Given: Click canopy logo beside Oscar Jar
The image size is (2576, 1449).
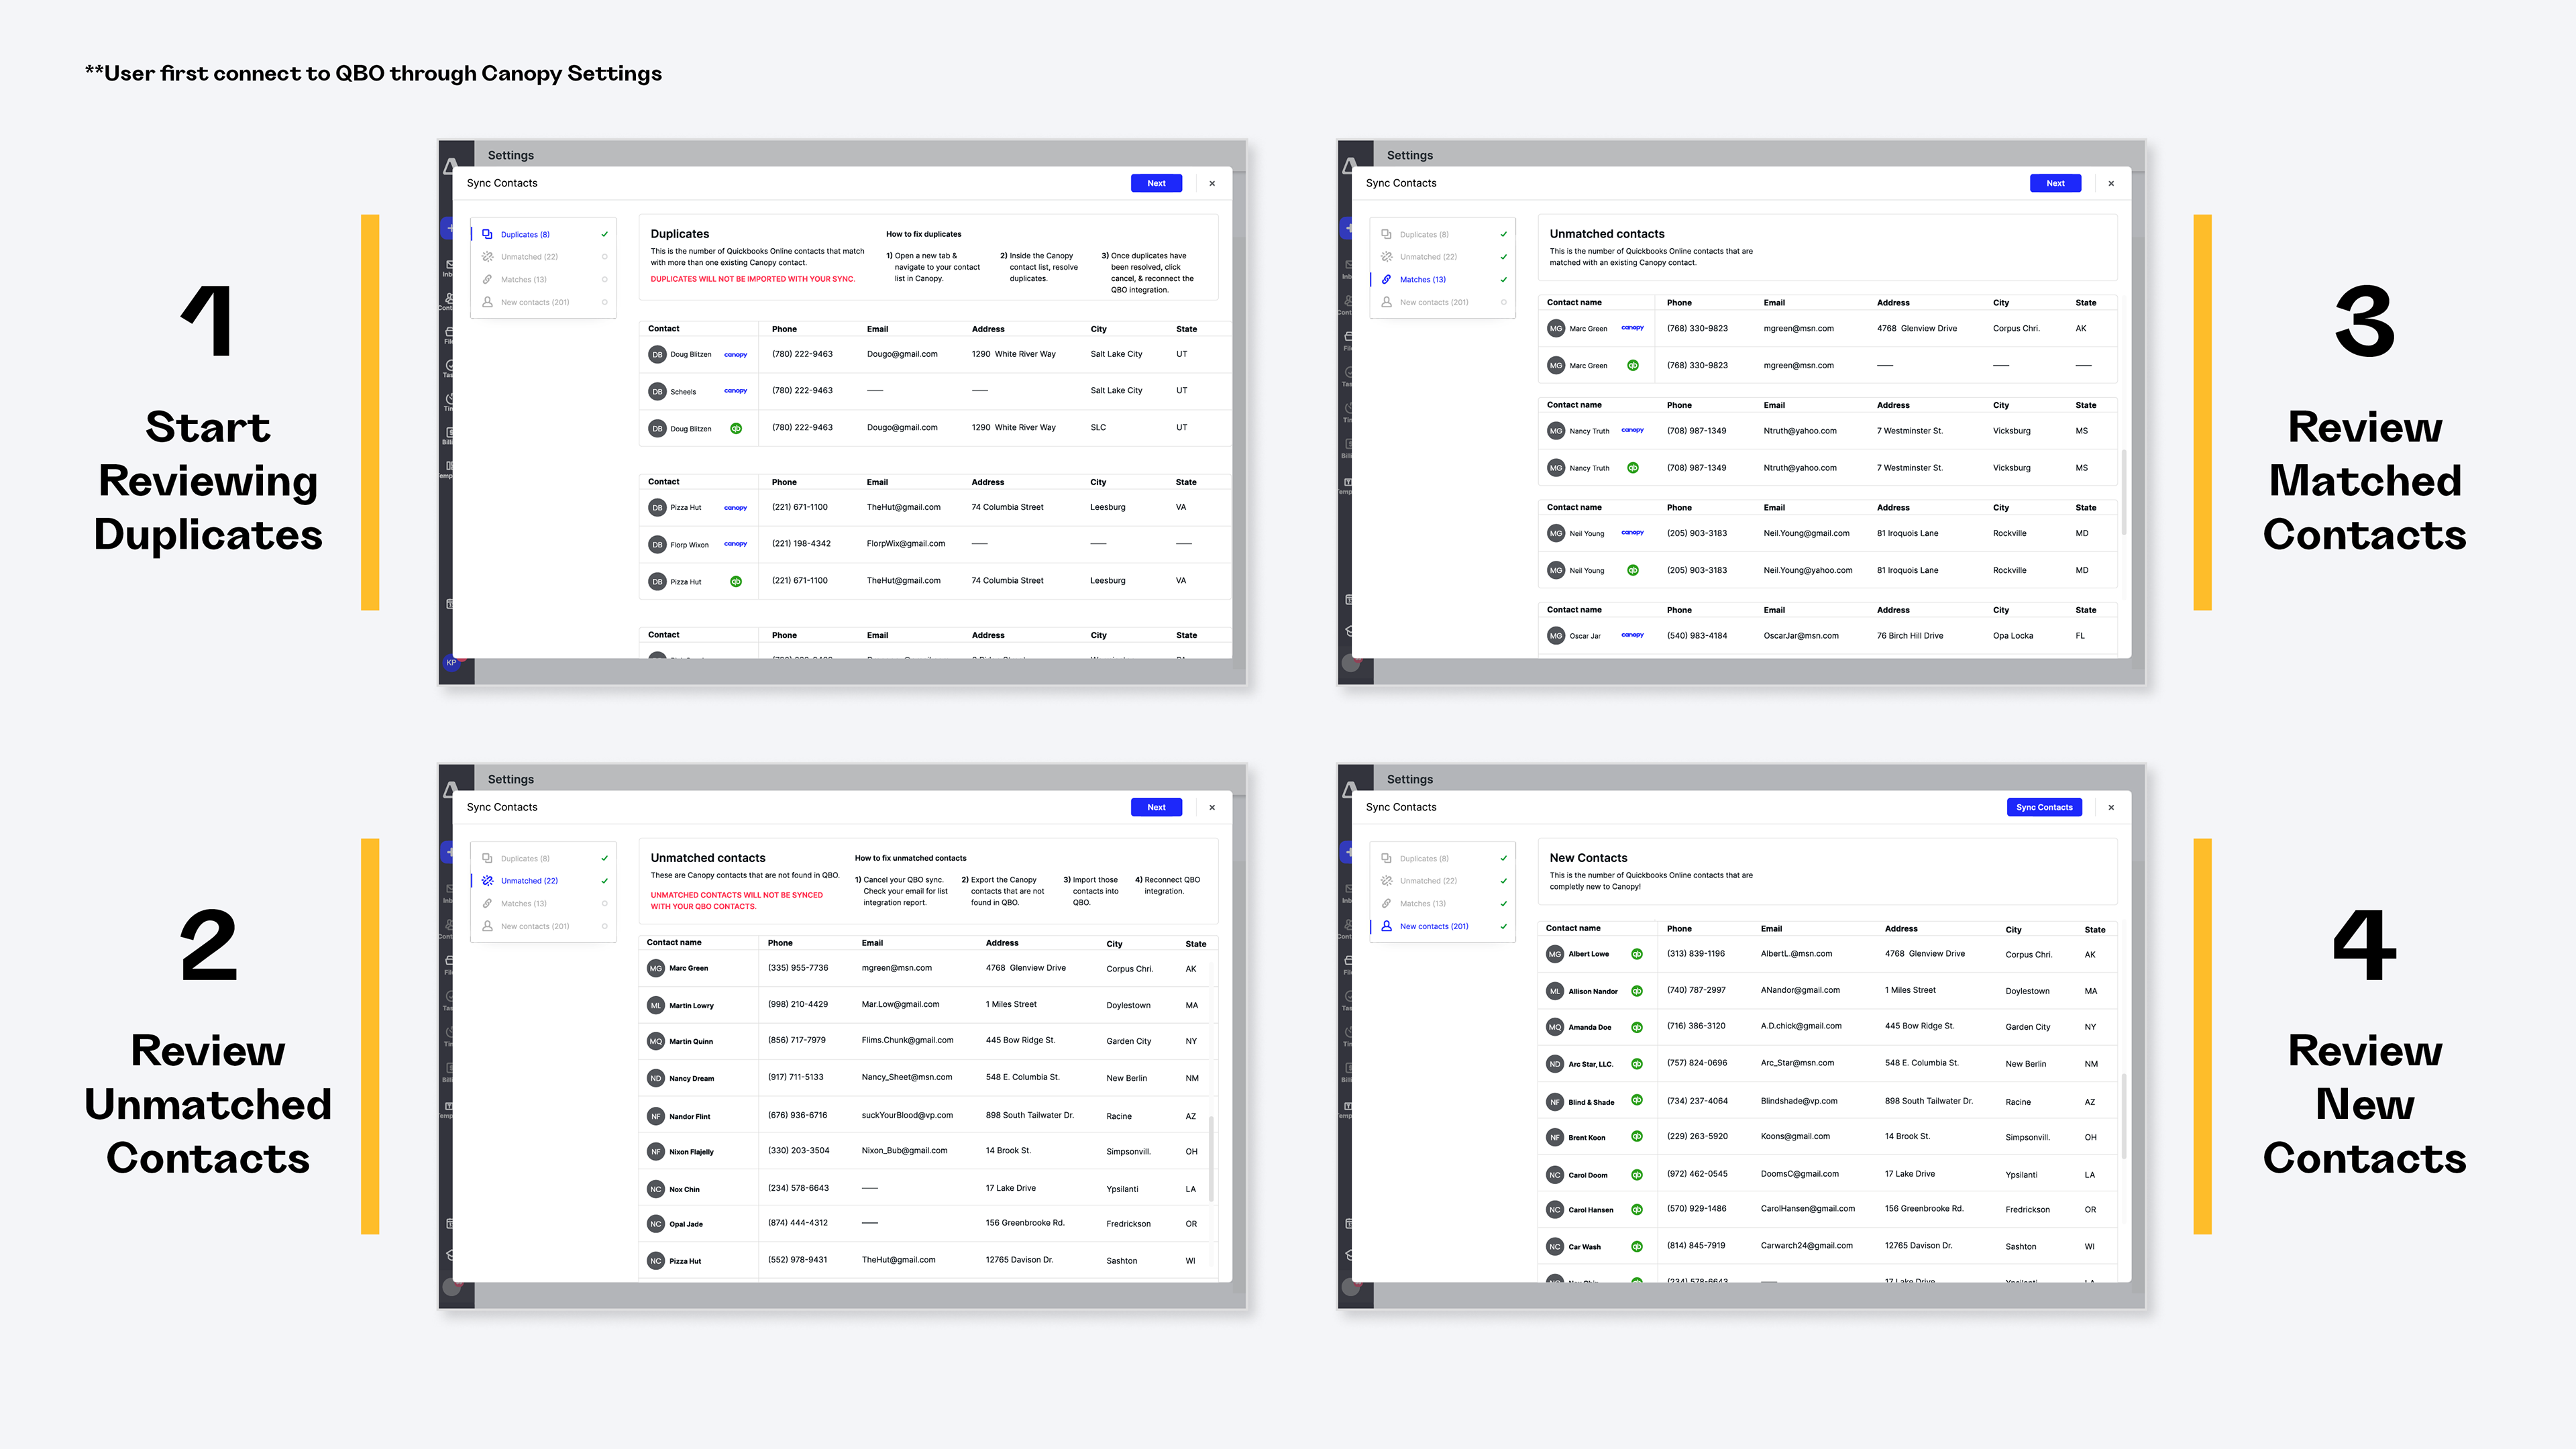Looking at the screenshot, I should coord(1632,635).
